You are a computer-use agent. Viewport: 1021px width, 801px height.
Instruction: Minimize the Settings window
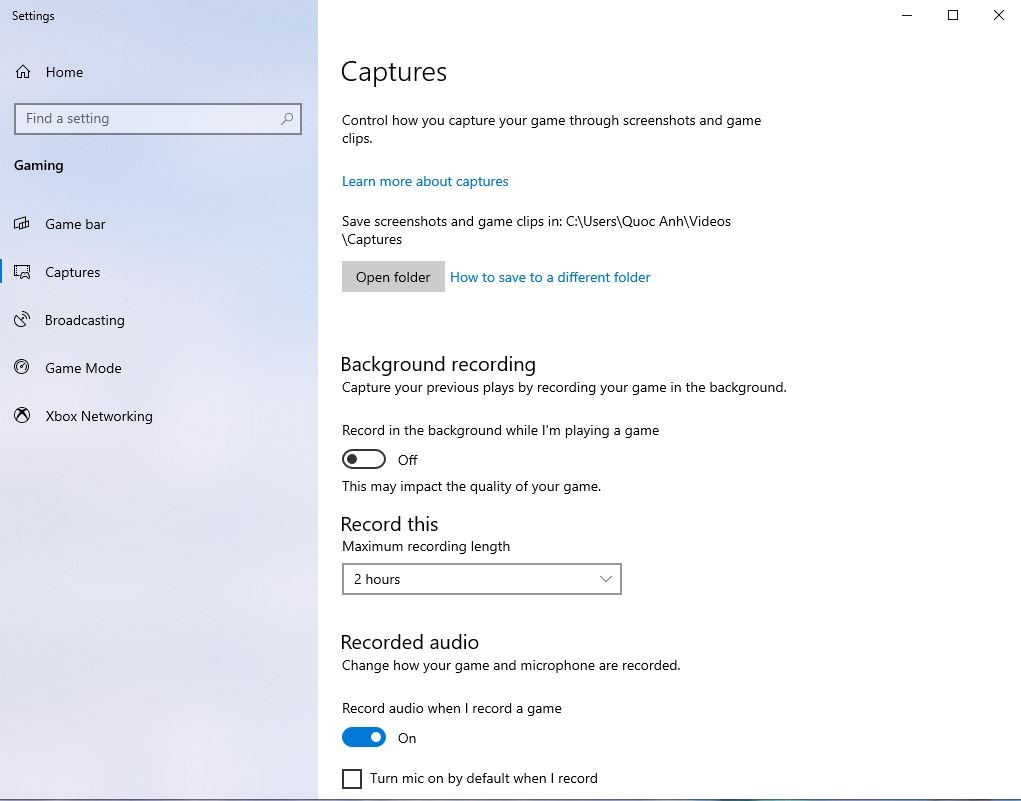[906, 15]
